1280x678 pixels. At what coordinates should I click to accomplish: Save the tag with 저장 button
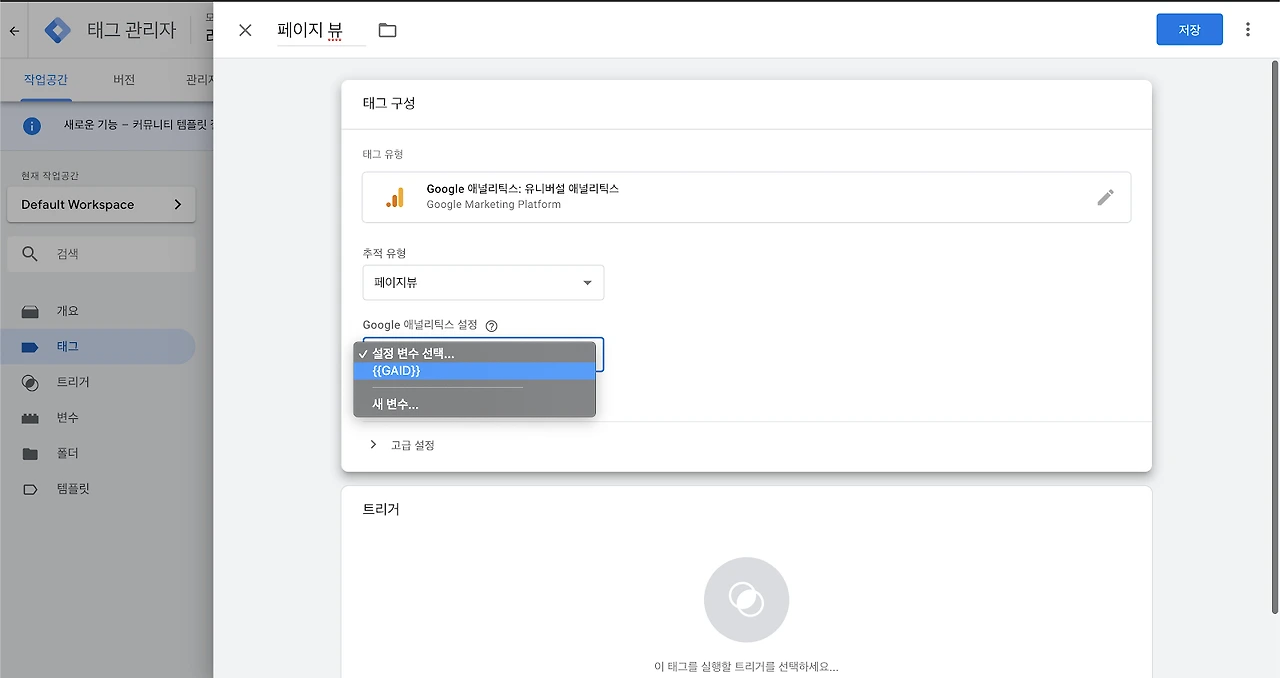(1189, 30)
